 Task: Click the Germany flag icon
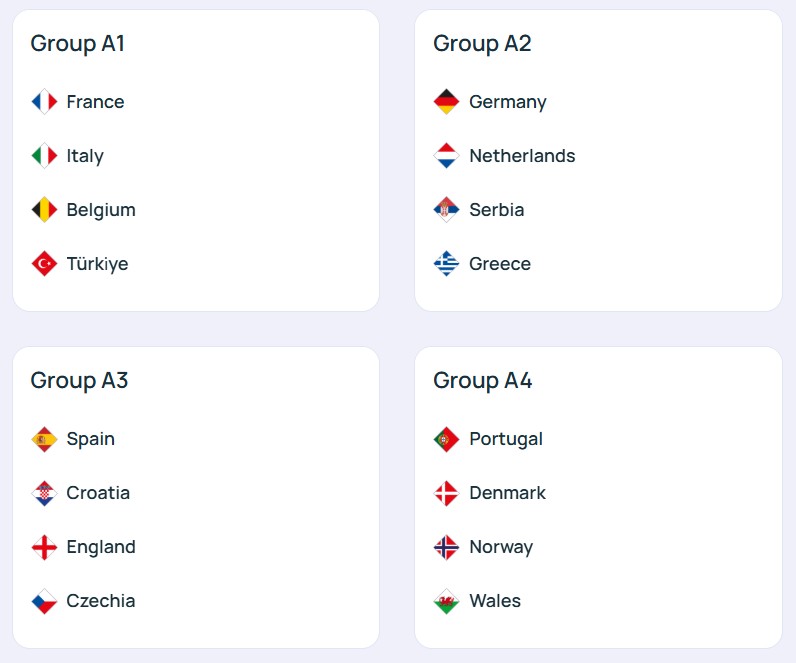point(446,102)
